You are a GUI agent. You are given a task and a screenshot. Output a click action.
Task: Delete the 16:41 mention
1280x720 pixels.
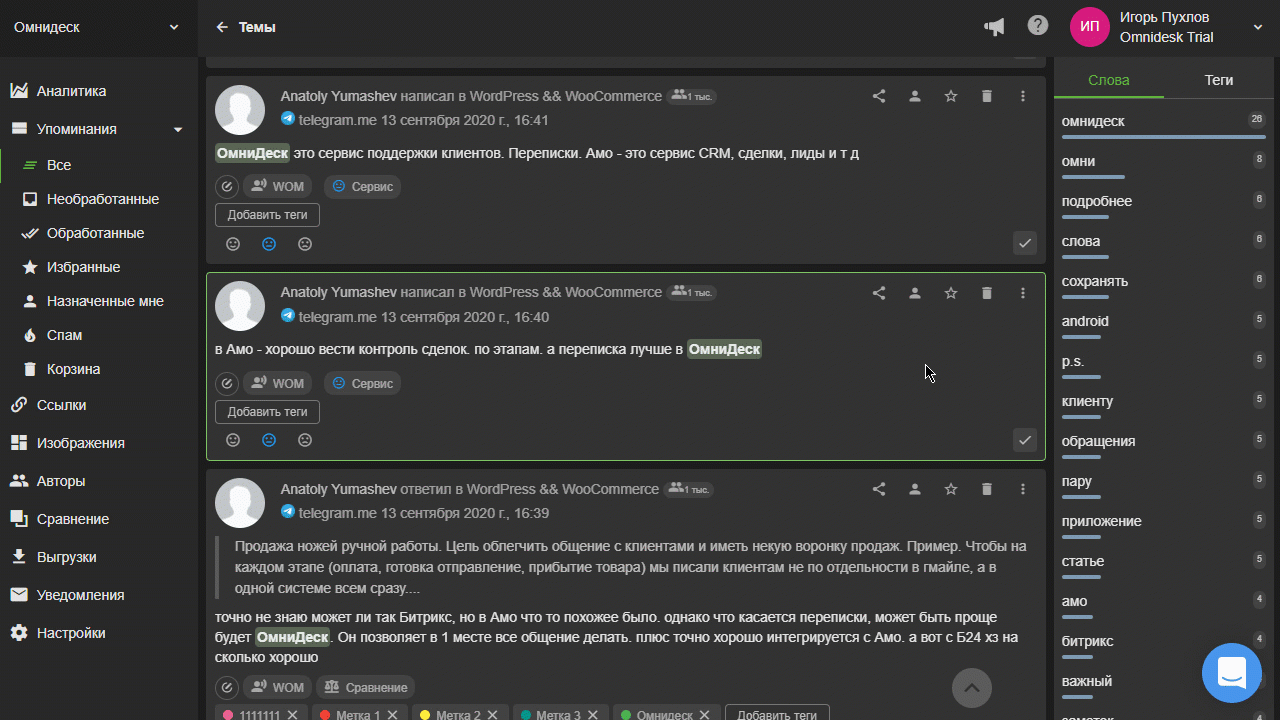[987, 96]
